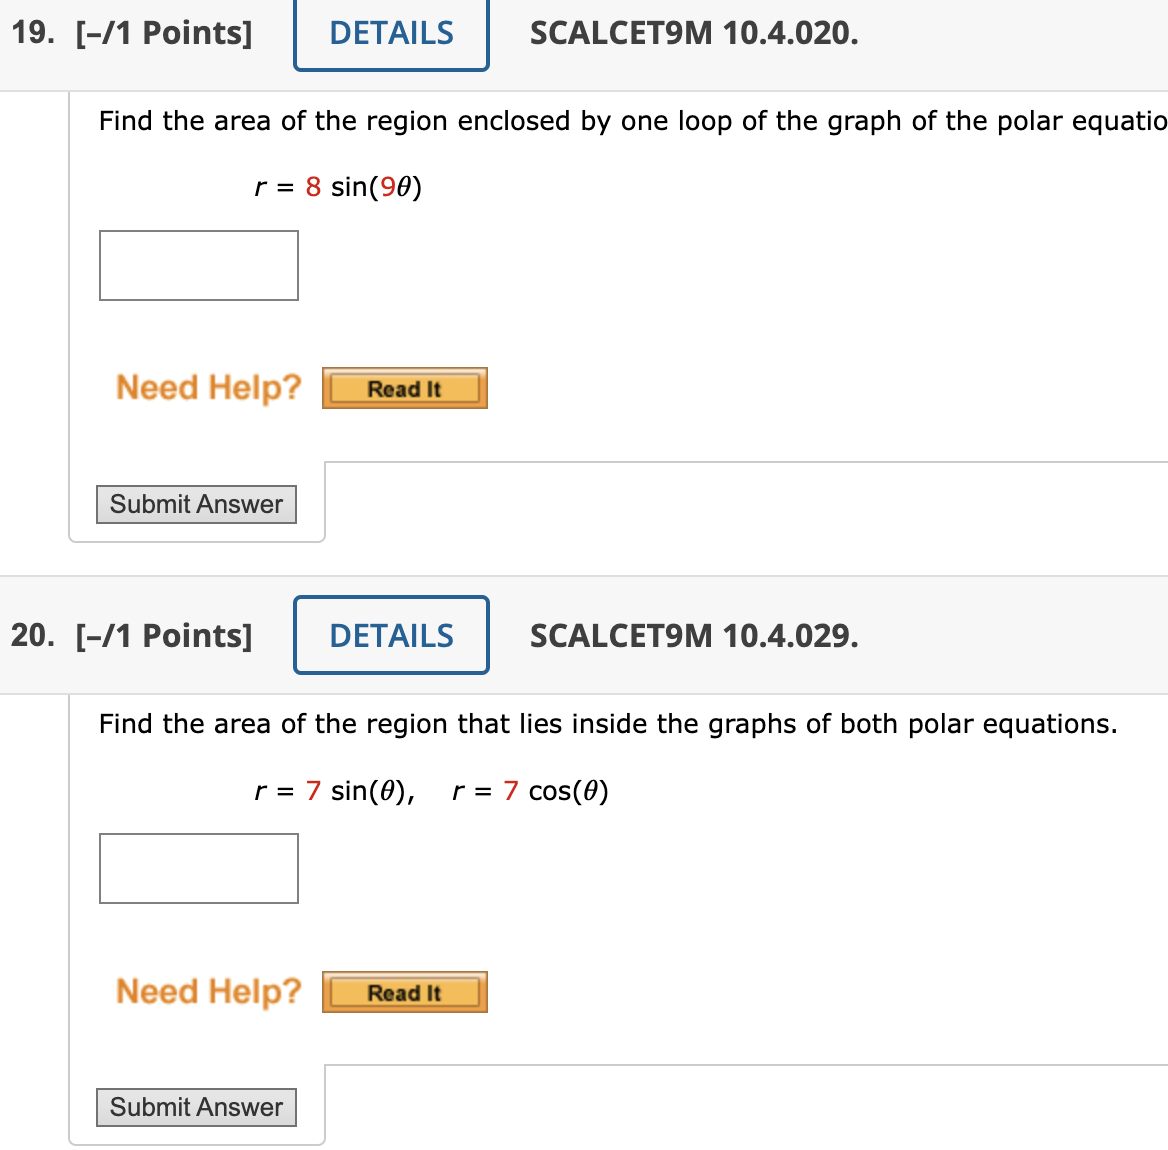Click the answer box for question 20
Screen dimensions: 1168x1150
click(198, 868)
